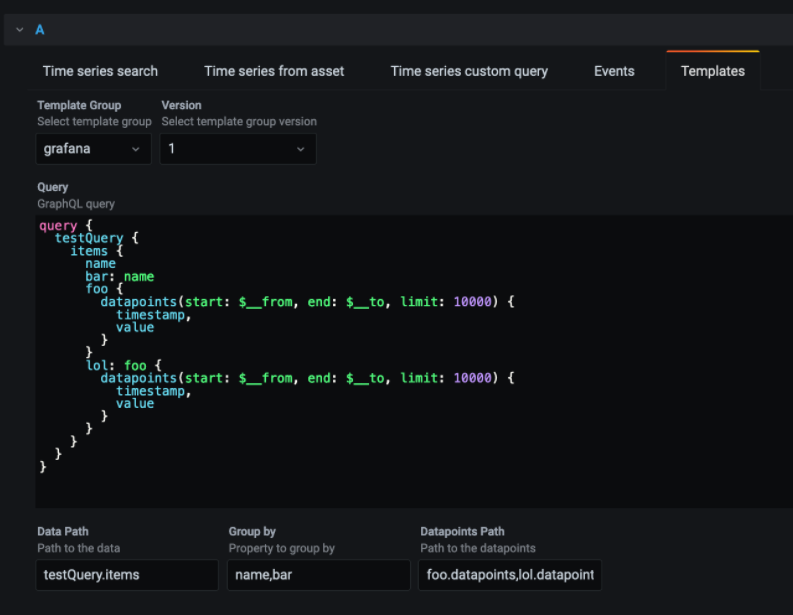The width and height of the screenshot is (793, 615).
Task: Click the Query section label
Action: pos(53,187)
